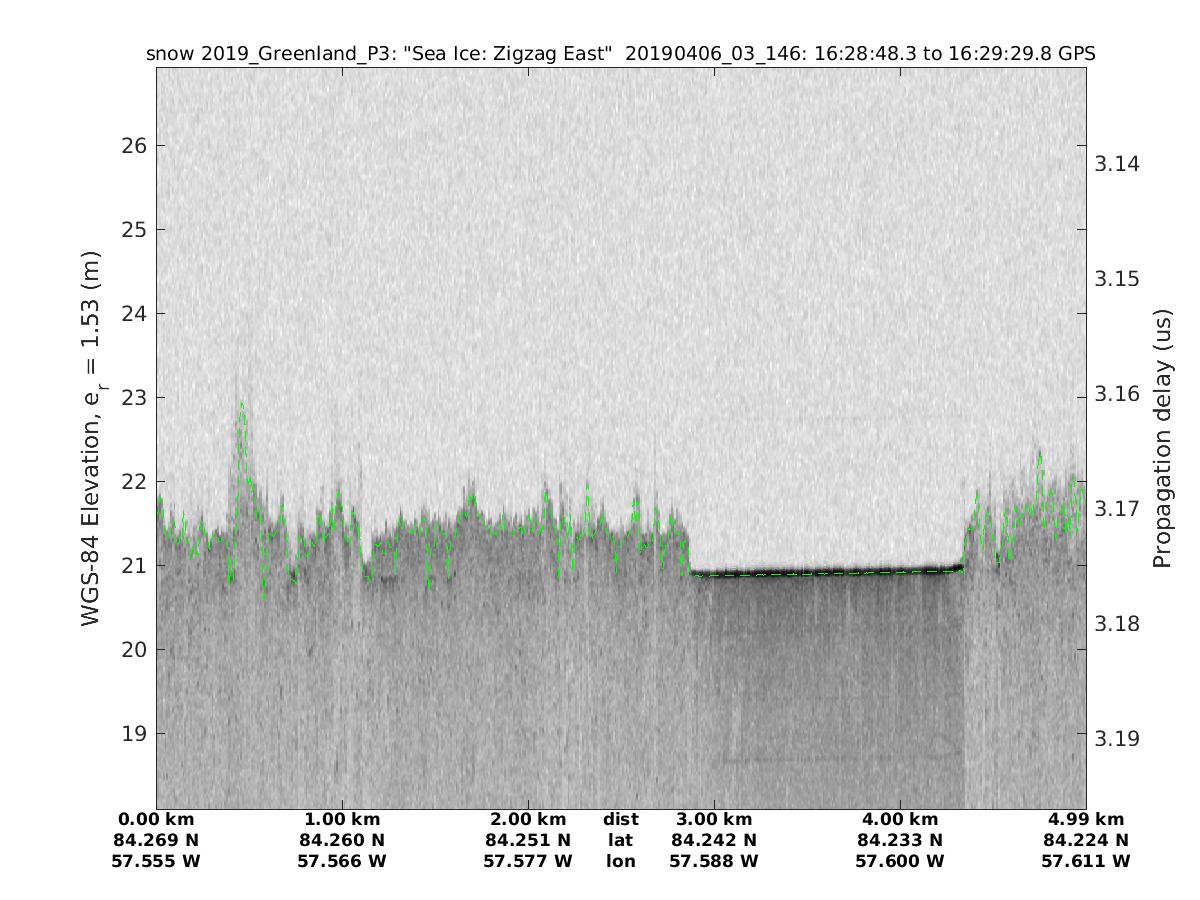Screen dimensions: 1200x900
Task: Select the 1.00 km distance label
Action: click(x=342, y=819)
